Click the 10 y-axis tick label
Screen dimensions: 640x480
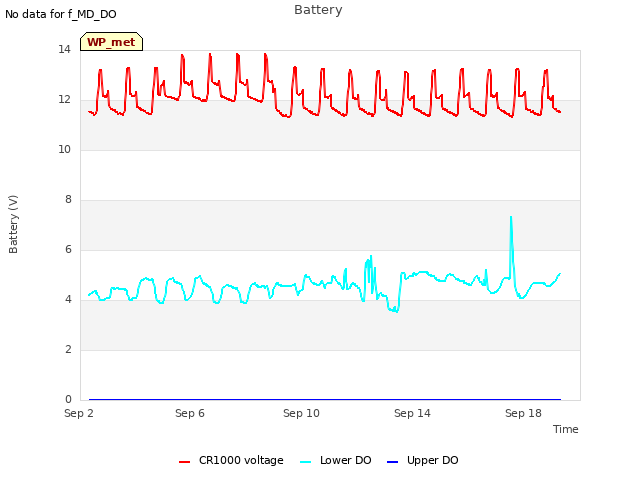[x=64, y=150]
